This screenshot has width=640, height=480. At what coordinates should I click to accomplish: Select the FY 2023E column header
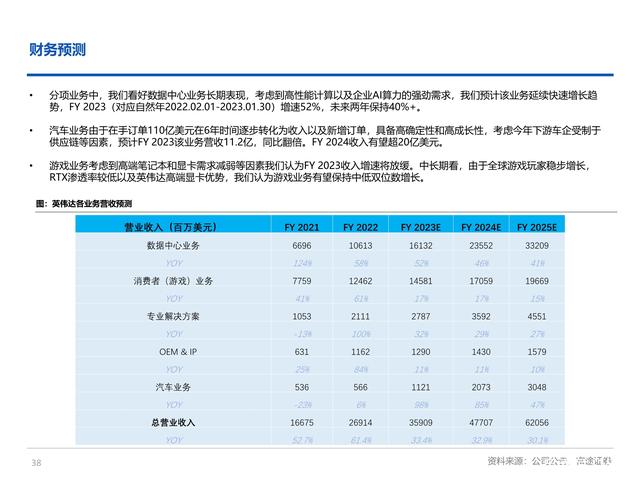(421, 227)
